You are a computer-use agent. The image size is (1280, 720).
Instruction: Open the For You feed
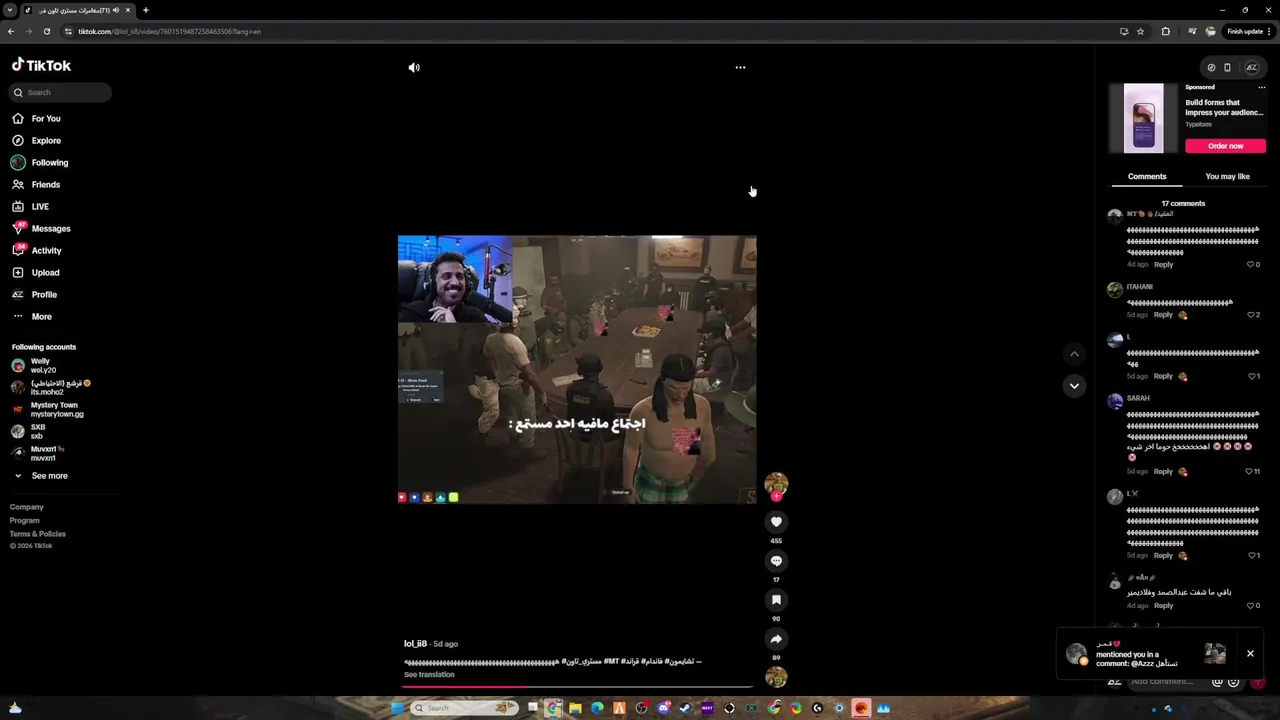pos(45,119)
